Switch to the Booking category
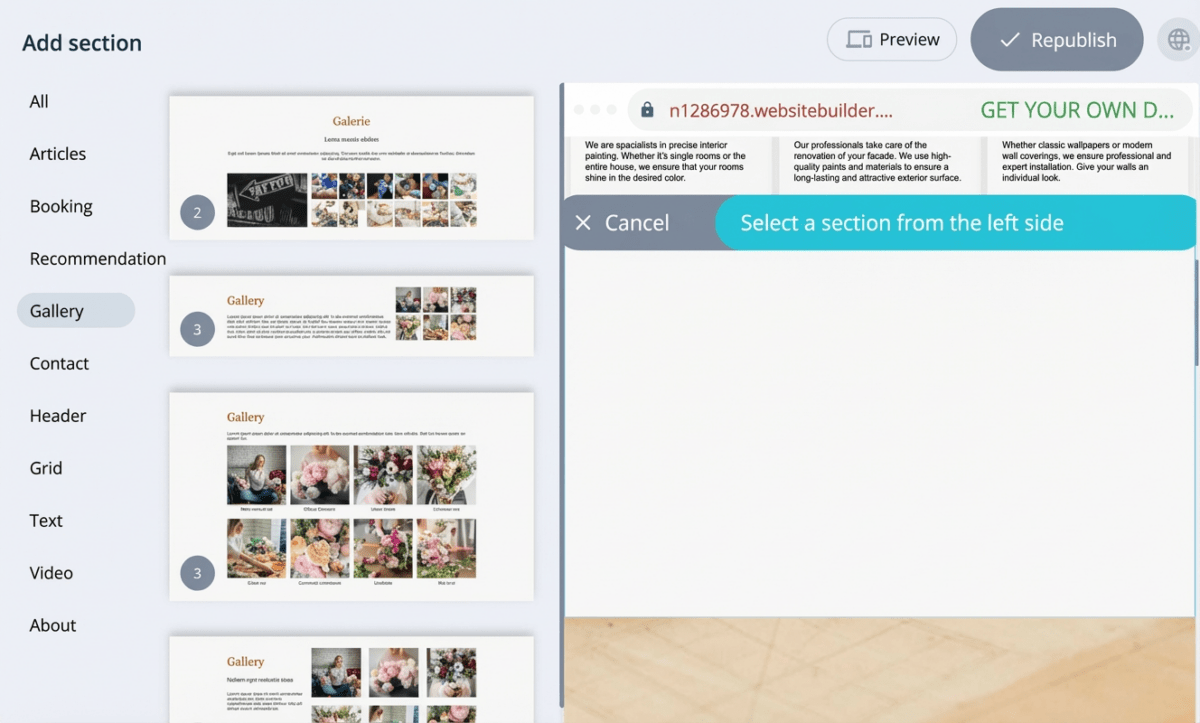 click(61, 206)
